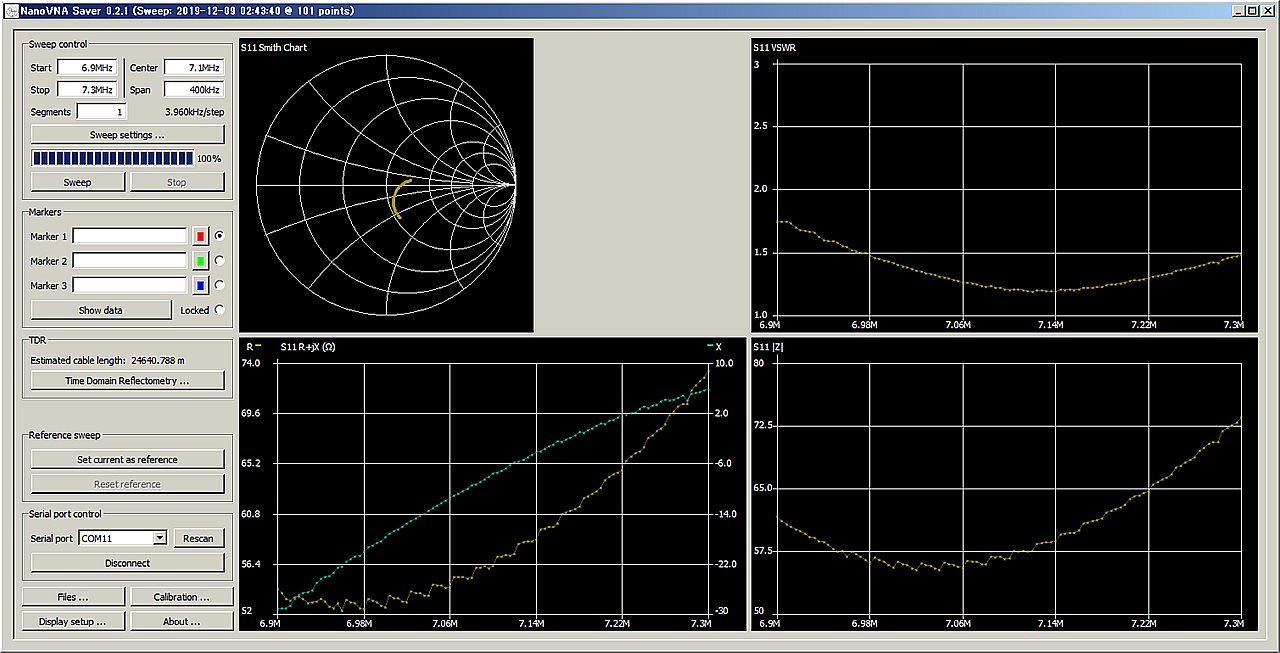Image resolution: width=1280 pixels, height=653 pixels.
Task: Click the Span frequency field
Action: coord(194,90)
